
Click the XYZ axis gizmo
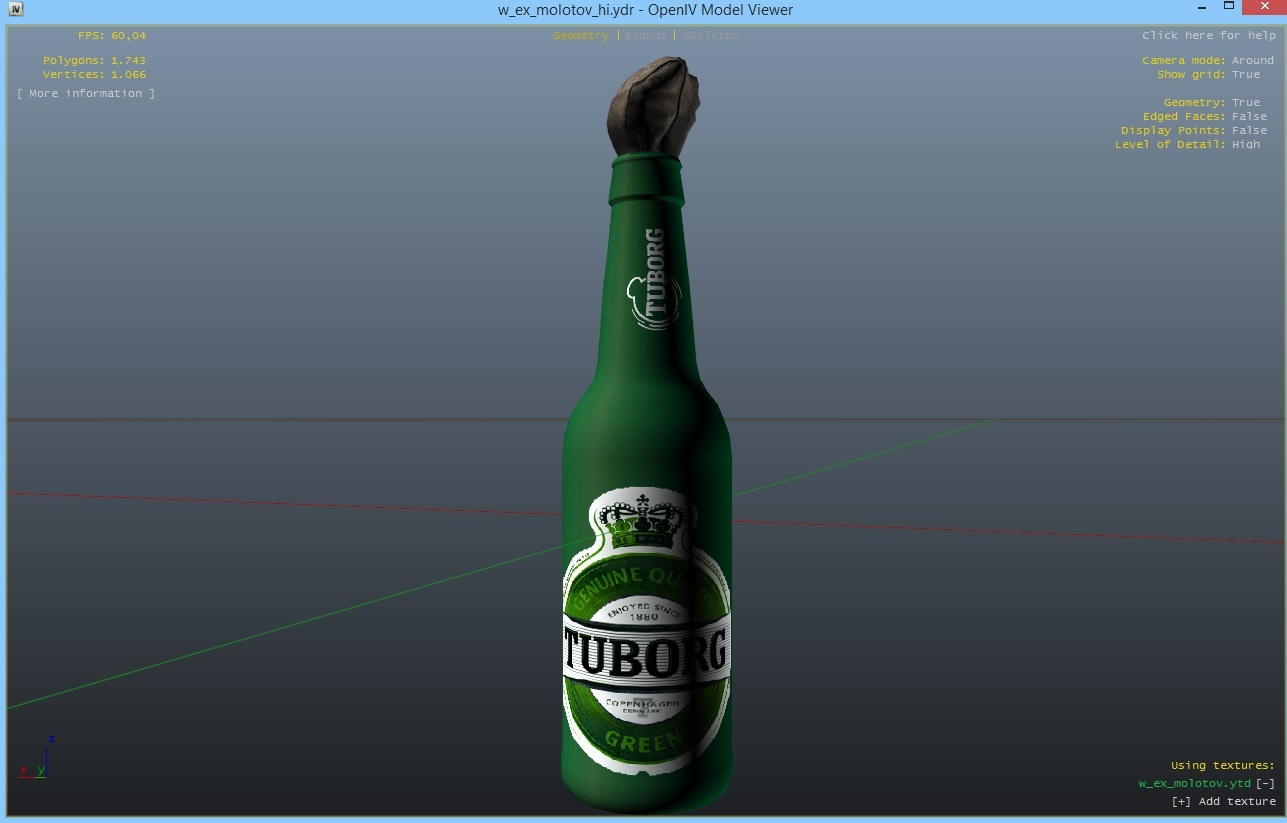36,757
